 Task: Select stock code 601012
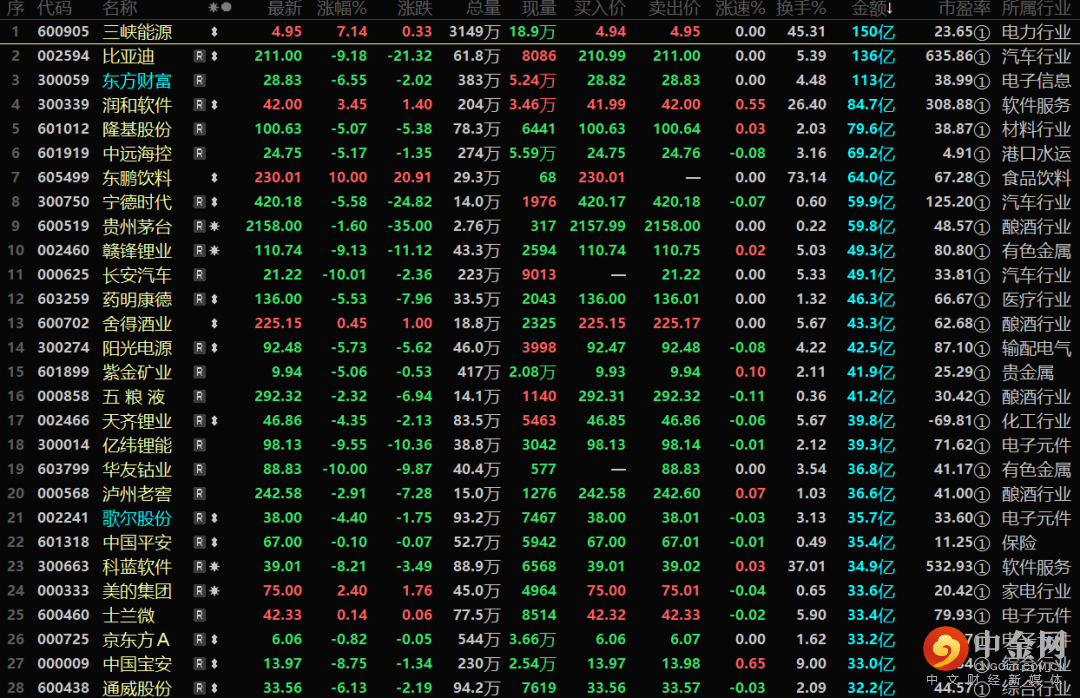click(x=63, y=129)
